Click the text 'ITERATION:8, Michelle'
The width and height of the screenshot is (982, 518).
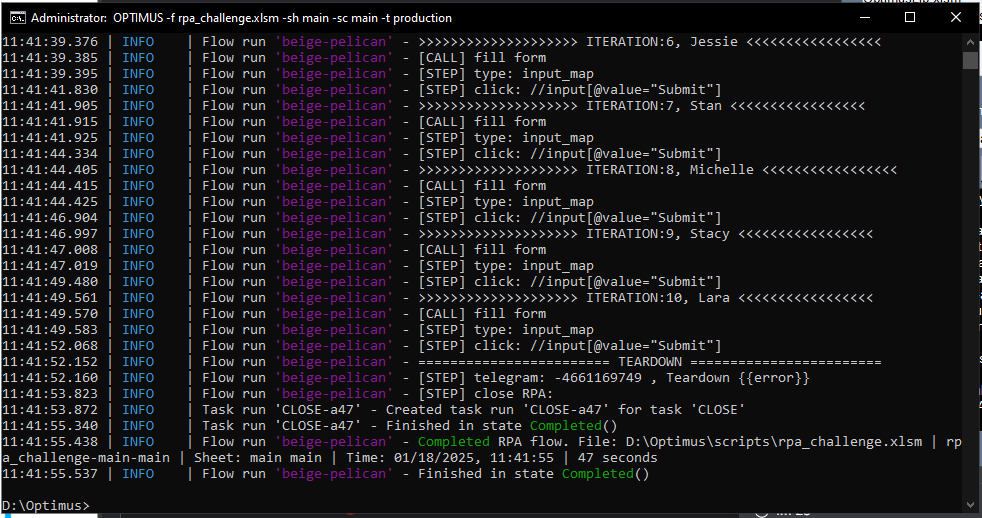(670, 170)
